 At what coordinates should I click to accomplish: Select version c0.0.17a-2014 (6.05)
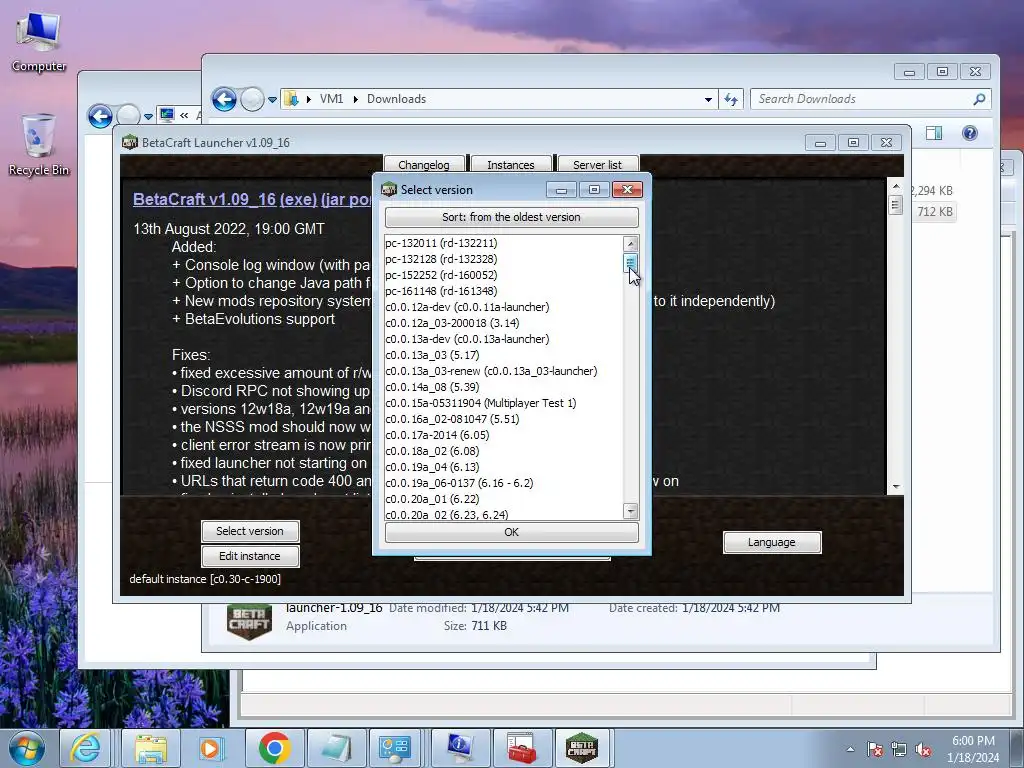tap(504, 435)
